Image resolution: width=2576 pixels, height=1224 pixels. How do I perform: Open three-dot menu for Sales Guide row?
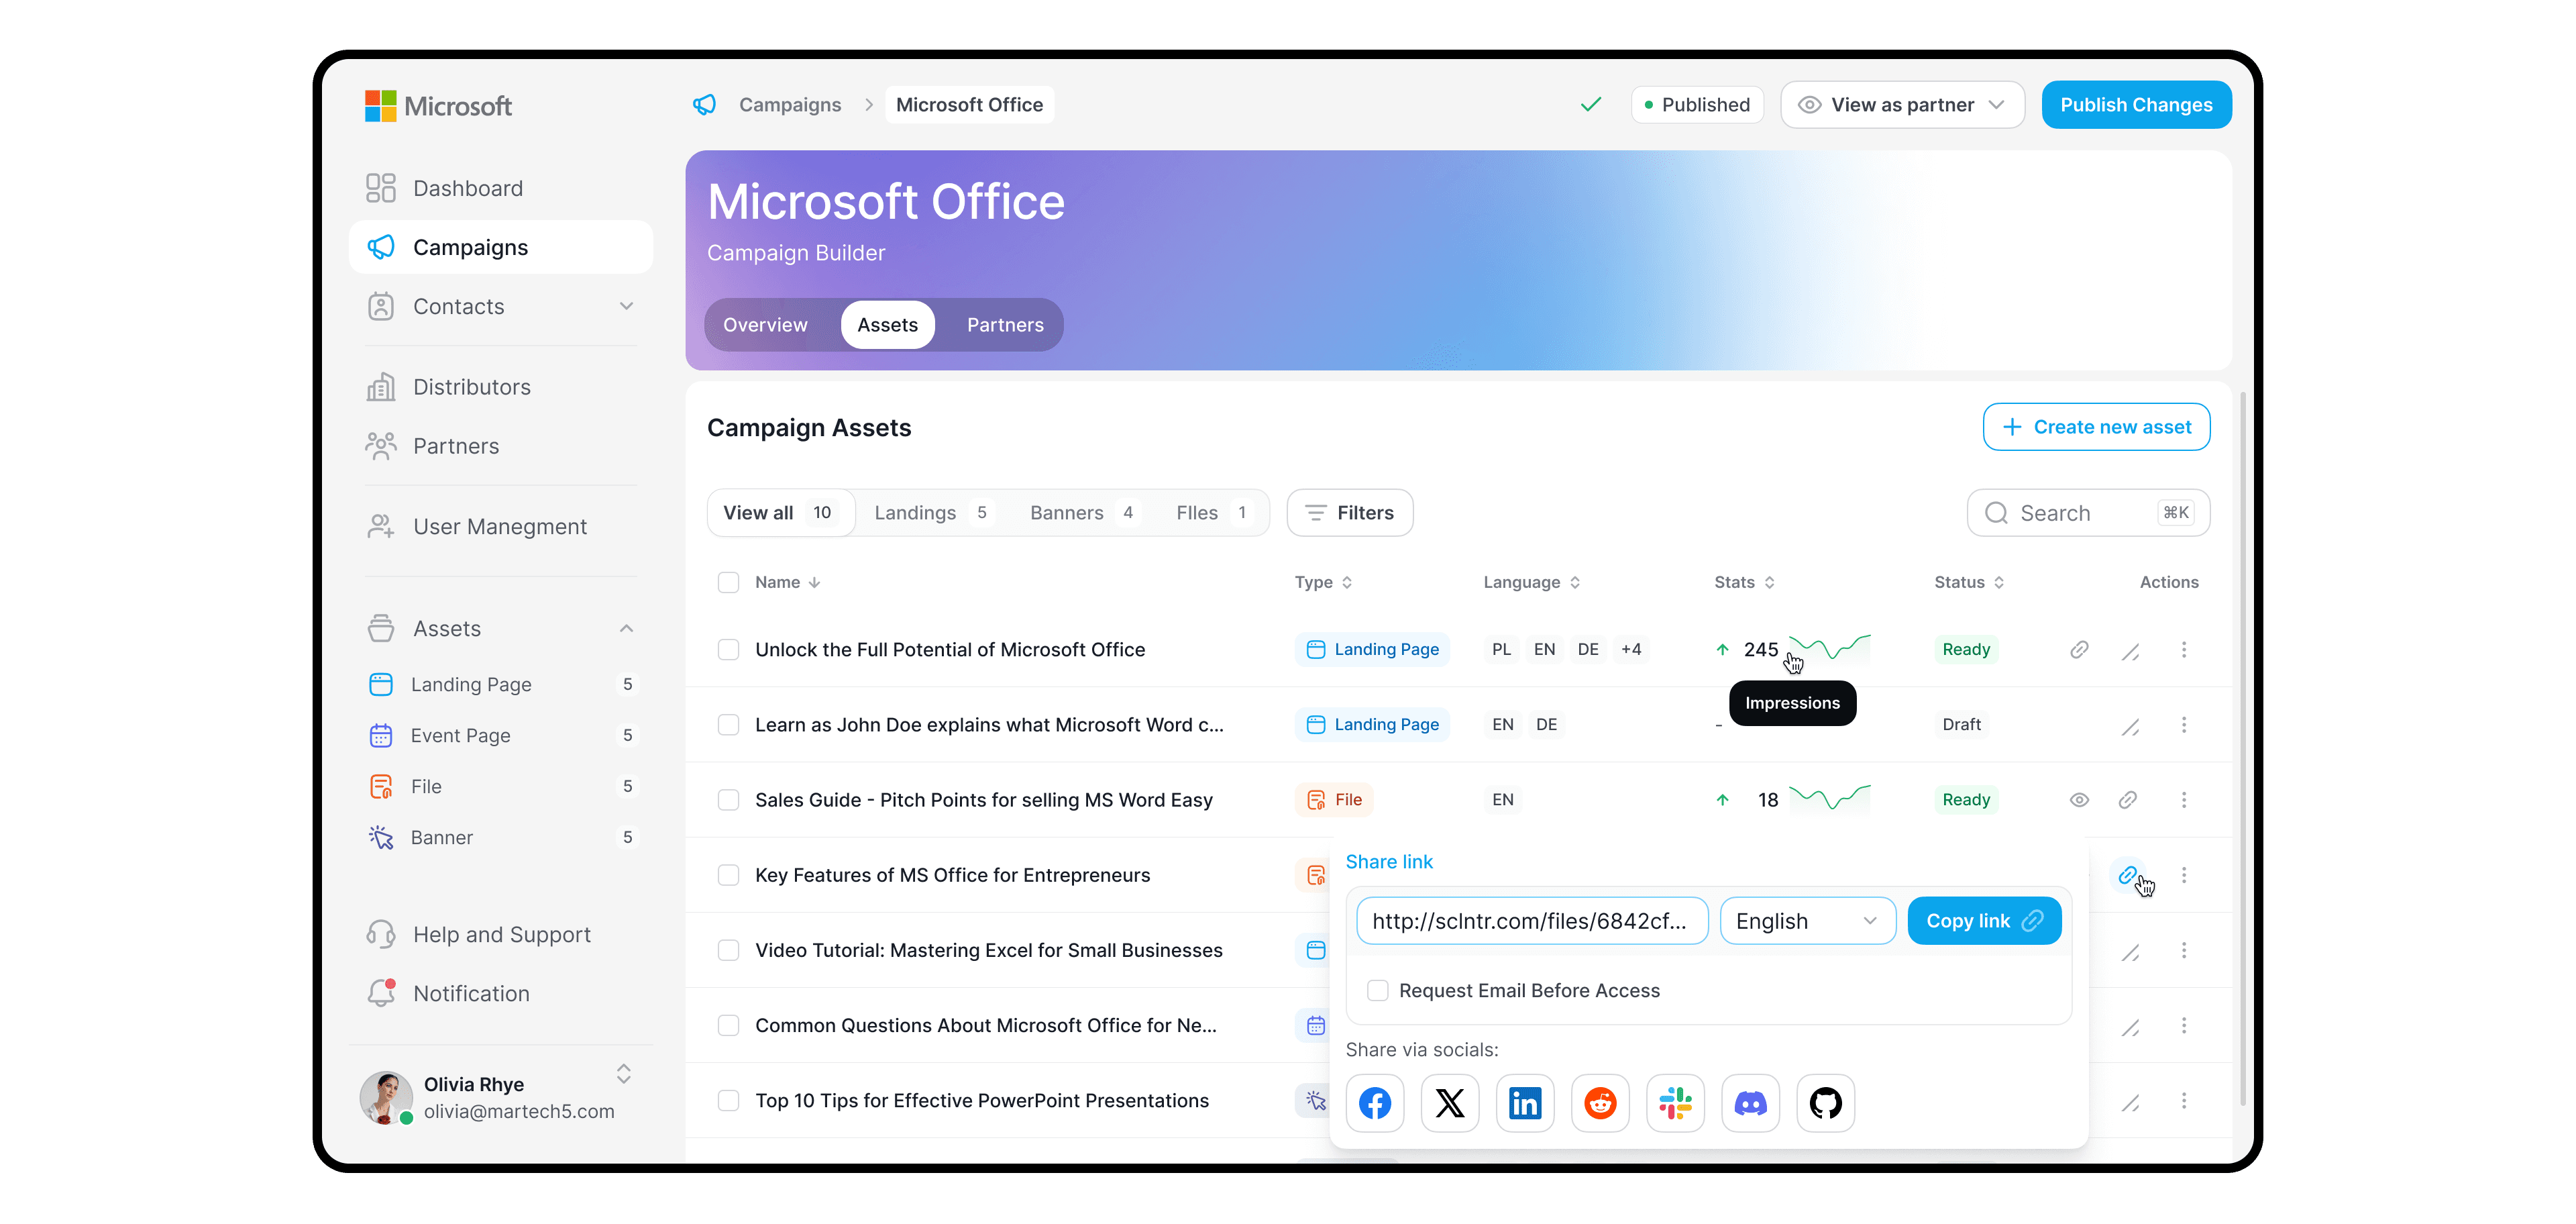click(2183, 800)
